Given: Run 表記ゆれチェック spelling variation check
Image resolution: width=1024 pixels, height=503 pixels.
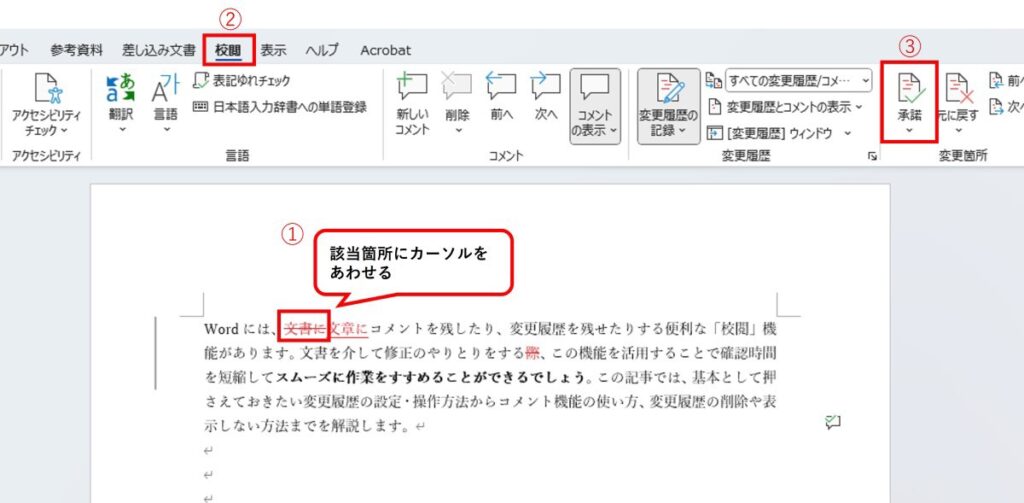Looking at the screenshot, I should (242, 81).
